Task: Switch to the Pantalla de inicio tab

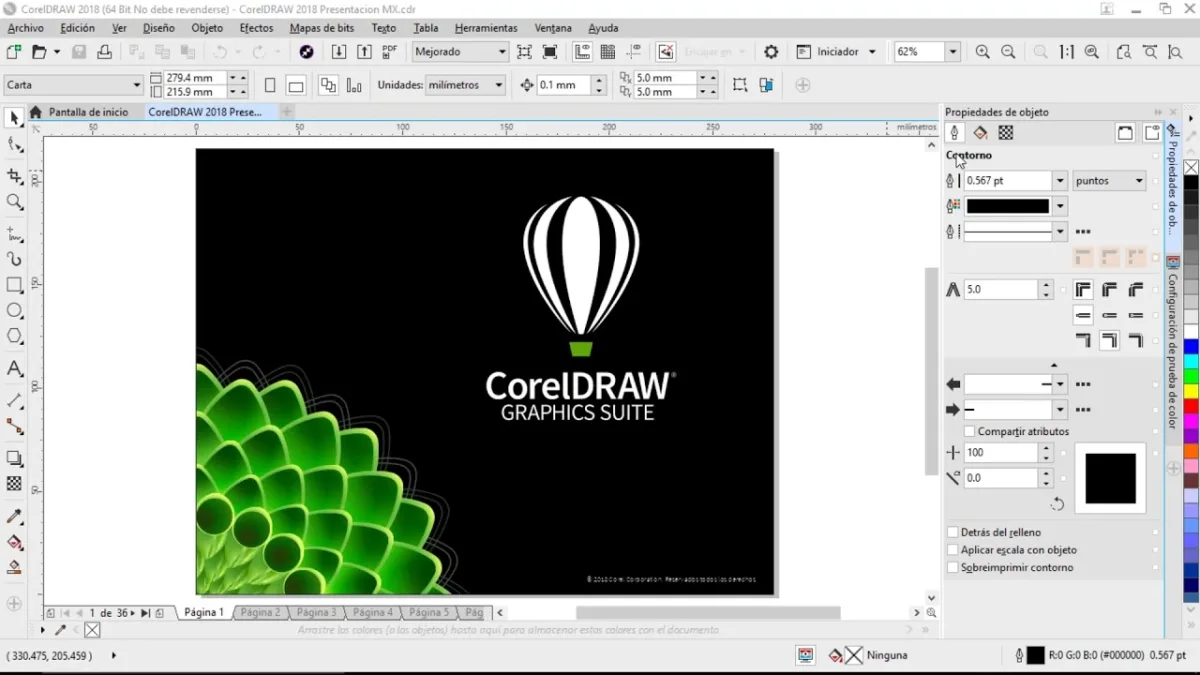Action: click(x=88, y=112)
